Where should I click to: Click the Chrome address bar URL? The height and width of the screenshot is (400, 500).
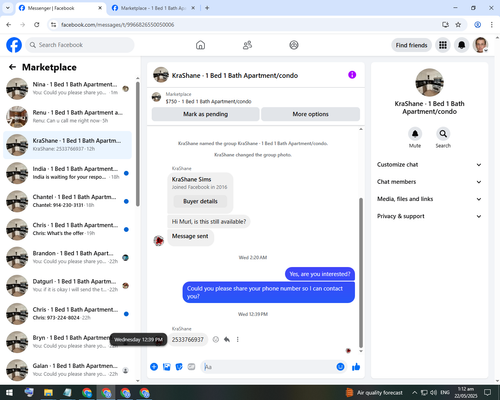pos(117,25)
